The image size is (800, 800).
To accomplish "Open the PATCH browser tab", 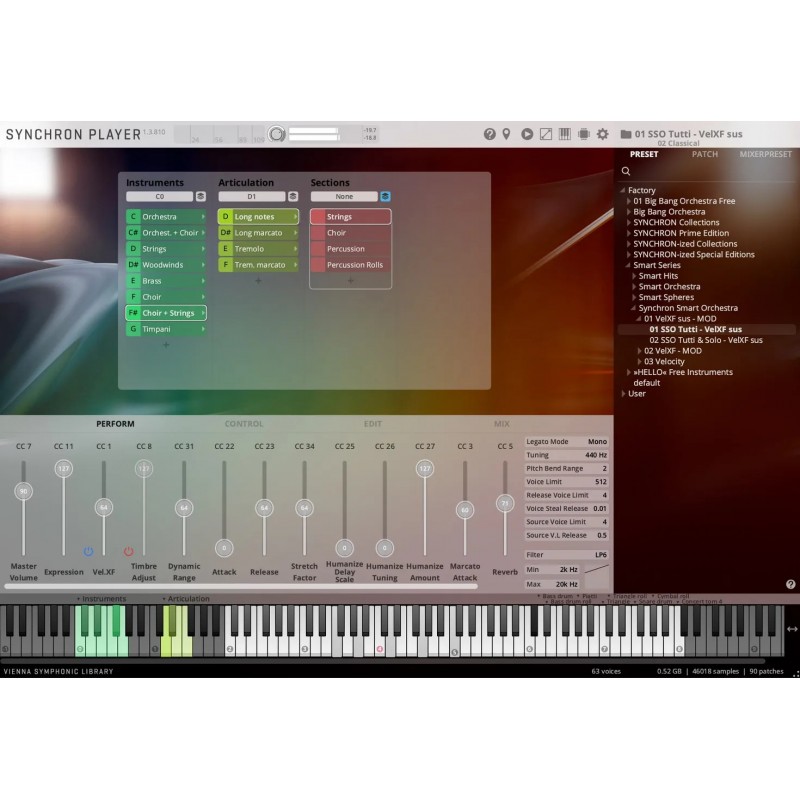I will (x=705, y=155).
